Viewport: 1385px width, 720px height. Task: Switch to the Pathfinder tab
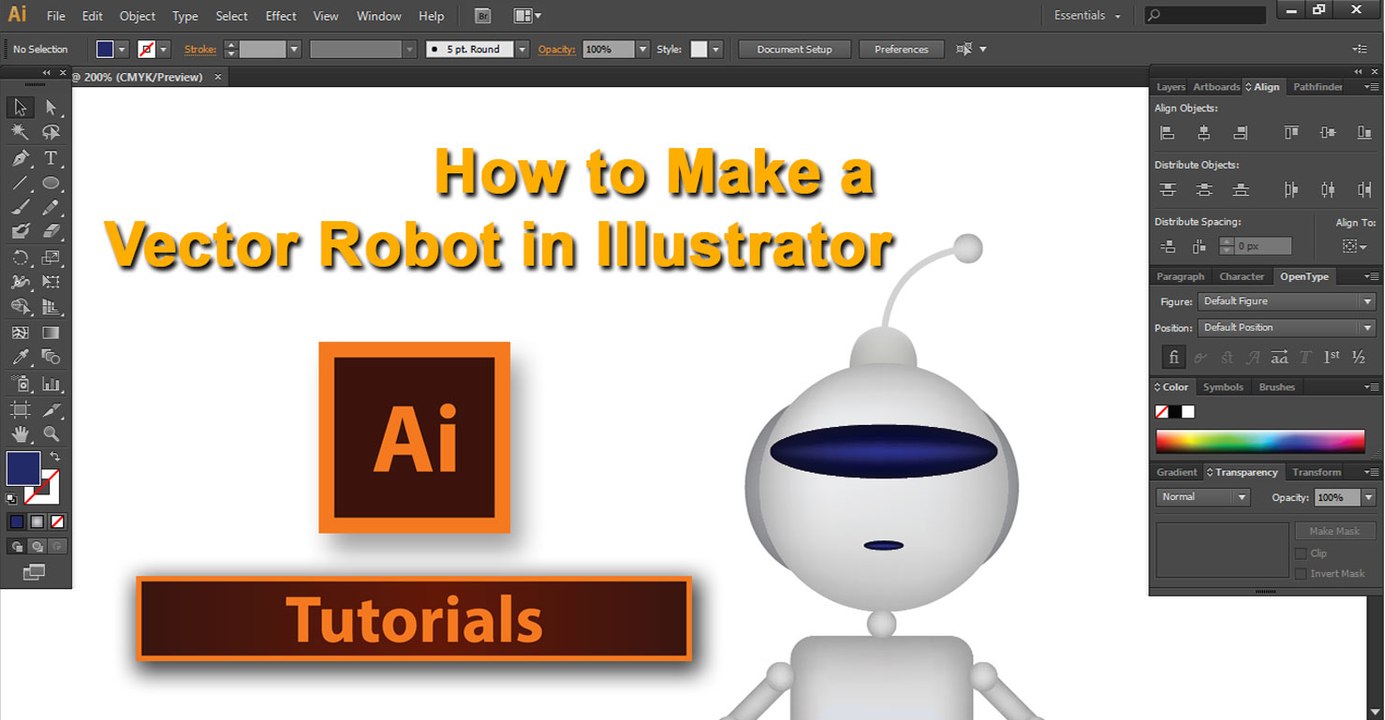coord(1318,87)
